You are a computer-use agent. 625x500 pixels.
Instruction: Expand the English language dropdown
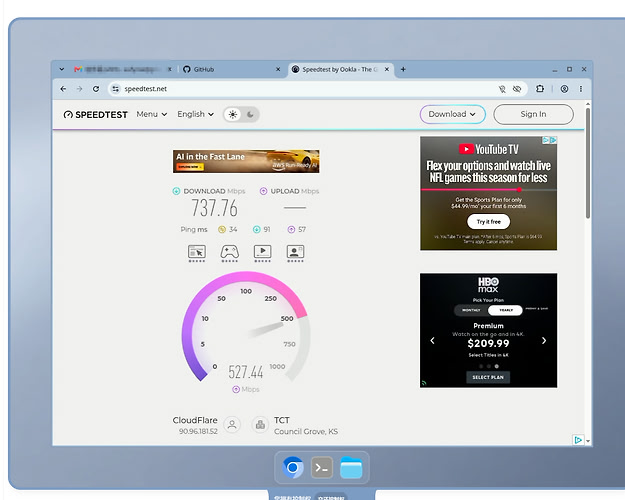tap(195, 114)
